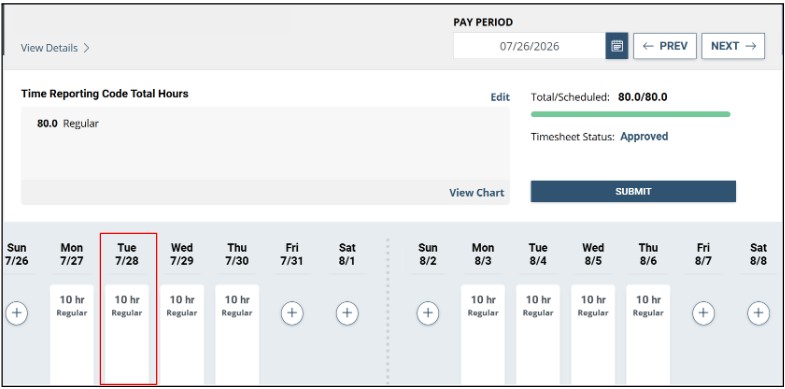Open Tue 8/4 10 hr Regular entry

(x=538, y=334)
